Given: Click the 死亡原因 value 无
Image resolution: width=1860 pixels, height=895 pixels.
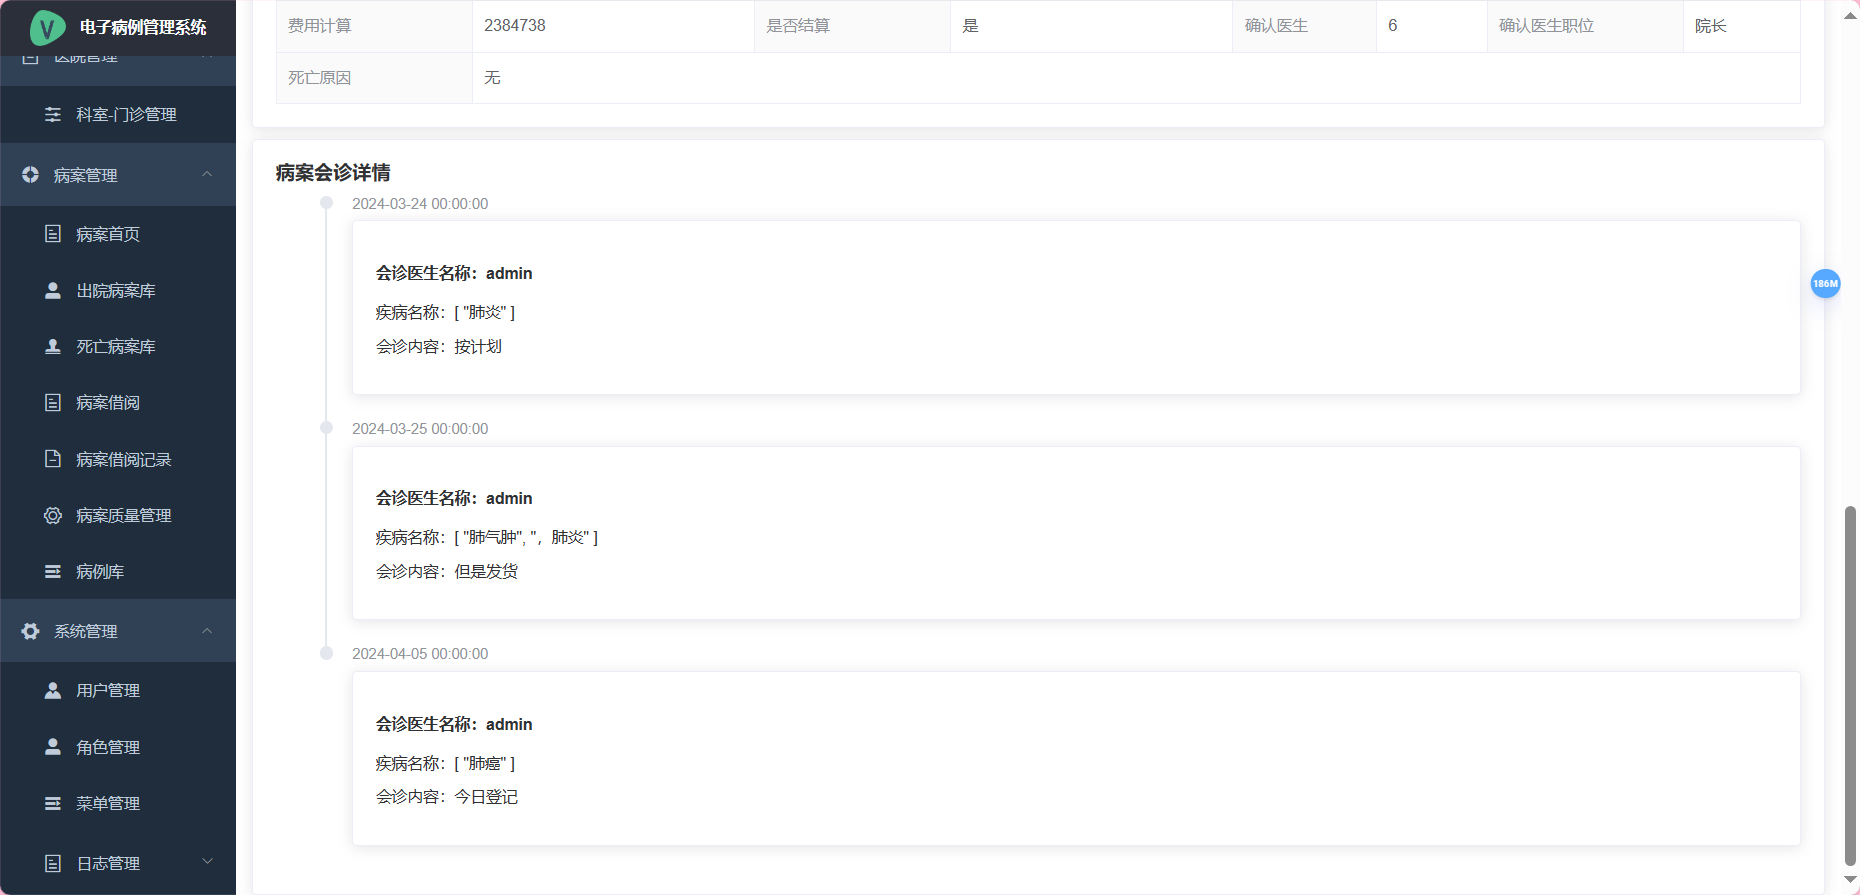Looking at the screenshot, I should pos(492,78).
